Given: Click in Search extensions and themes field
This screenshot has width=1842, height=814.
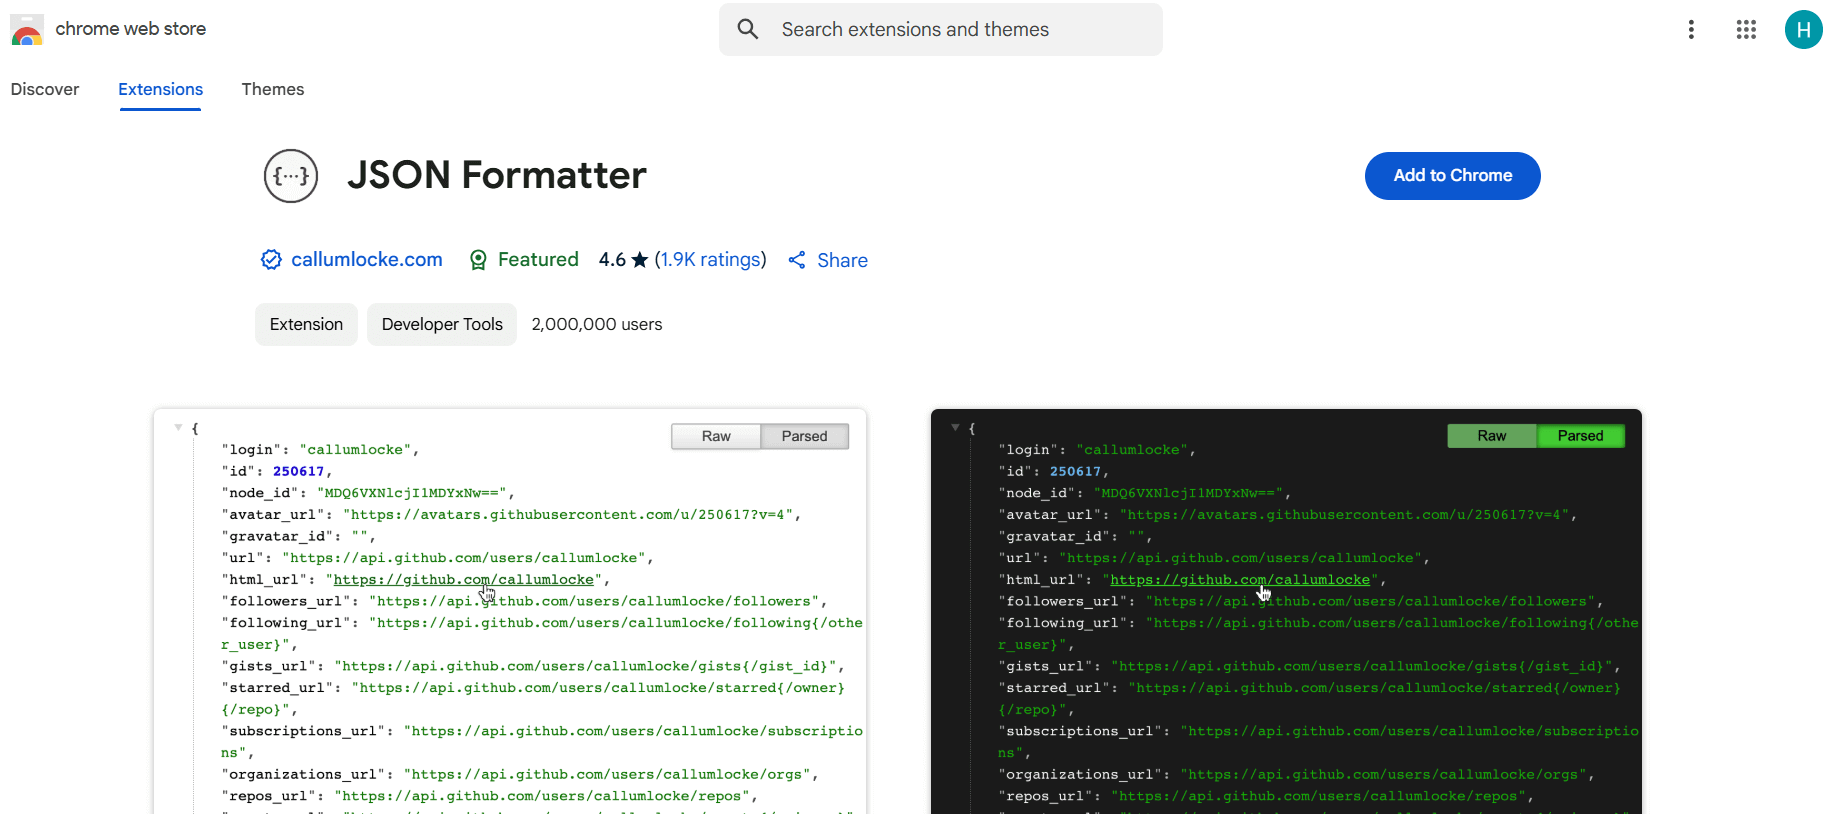Looking at the screenshot, I should (940, 30).
